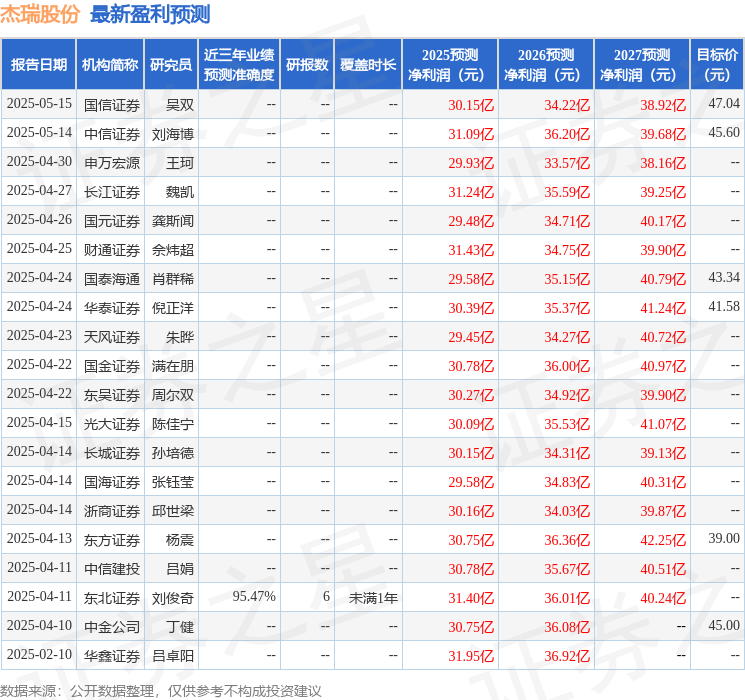Click analyst name 肖群稀
This screenshot has height=700, width=745.
coord(173,279)
